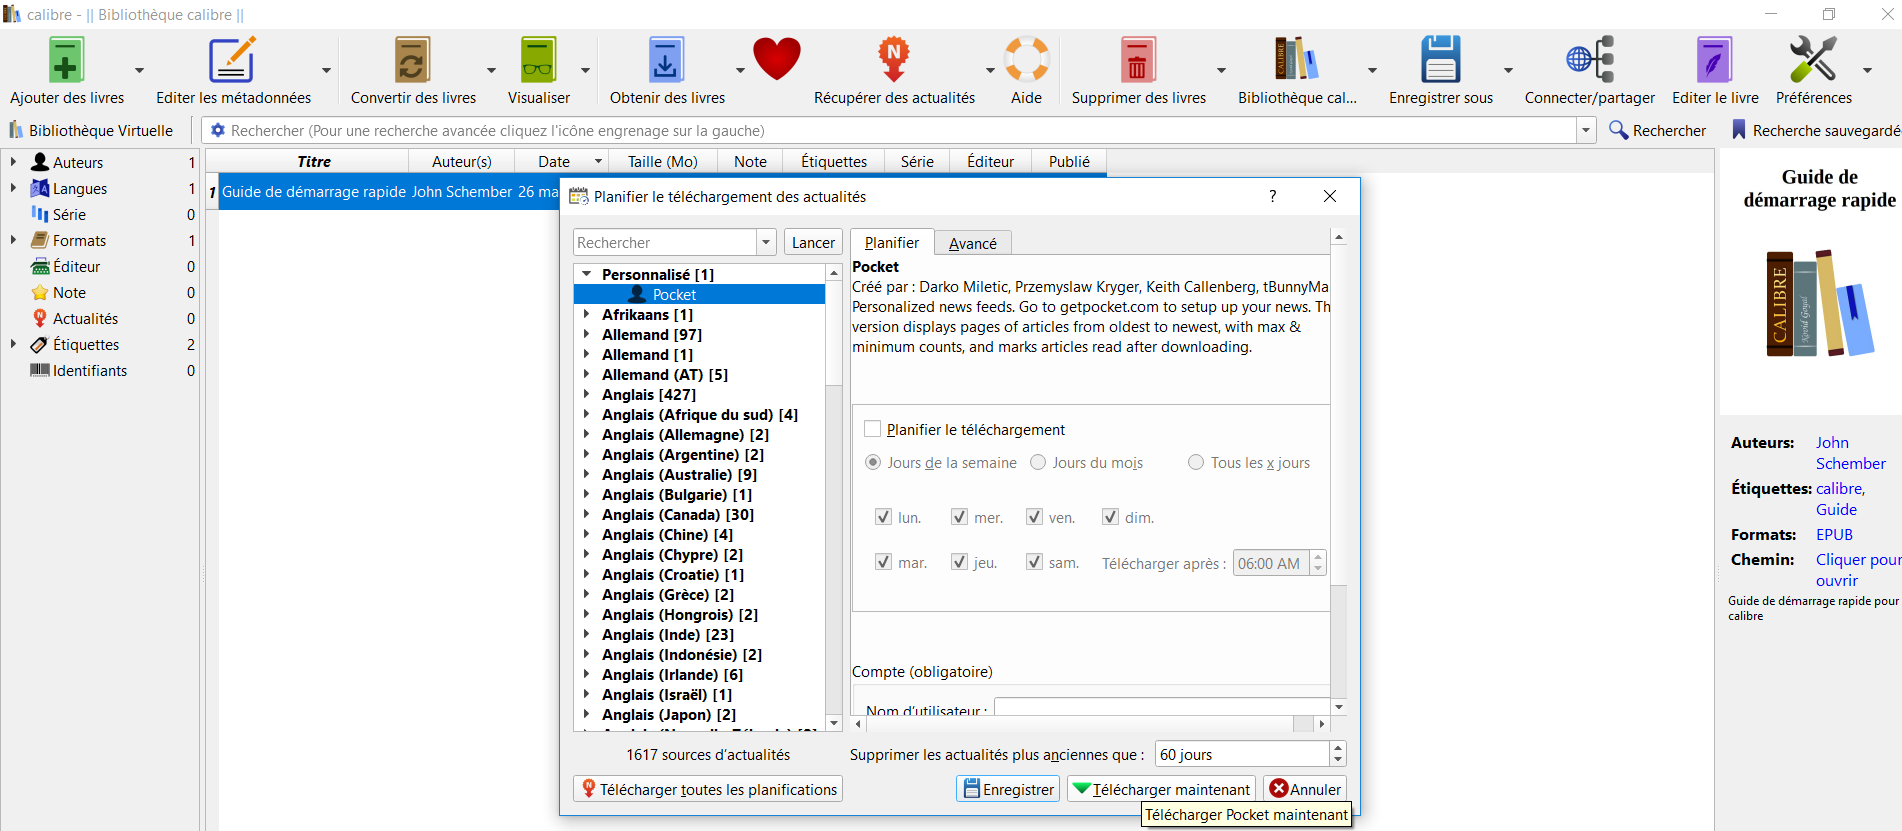This screenshot has width=1902, height=831.
Task: Click Connecter/partager network icon
Action: click(x=1589, y=61)
